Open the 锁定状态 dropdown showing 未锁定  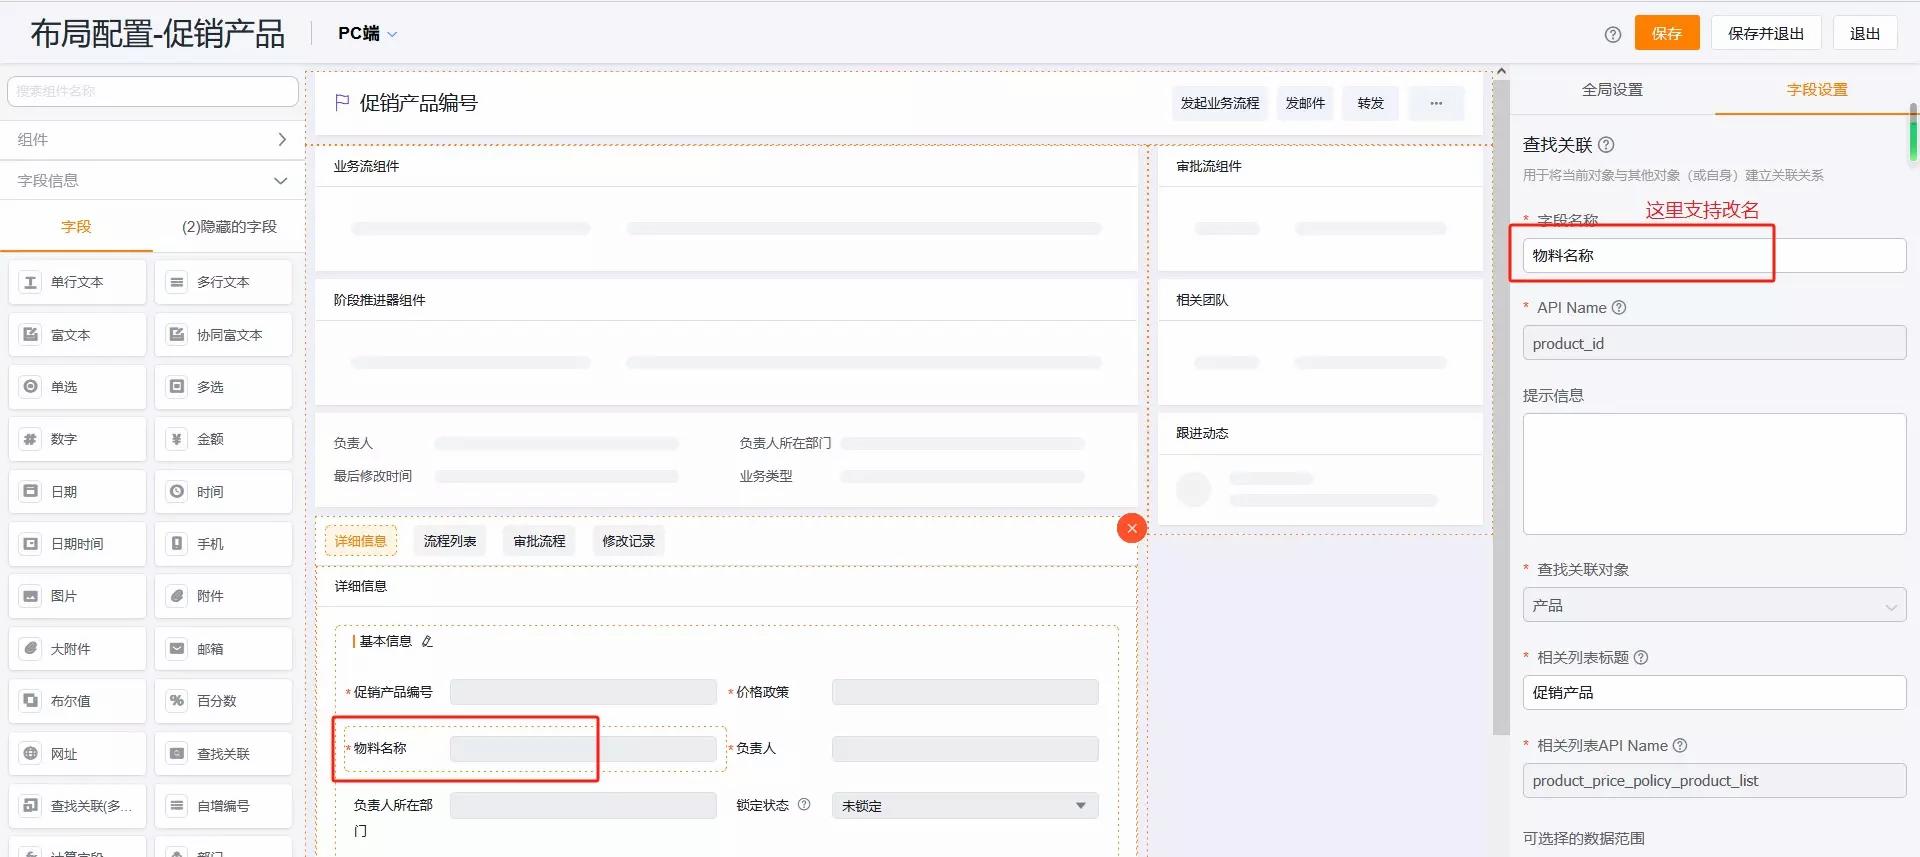coord(964,806)
